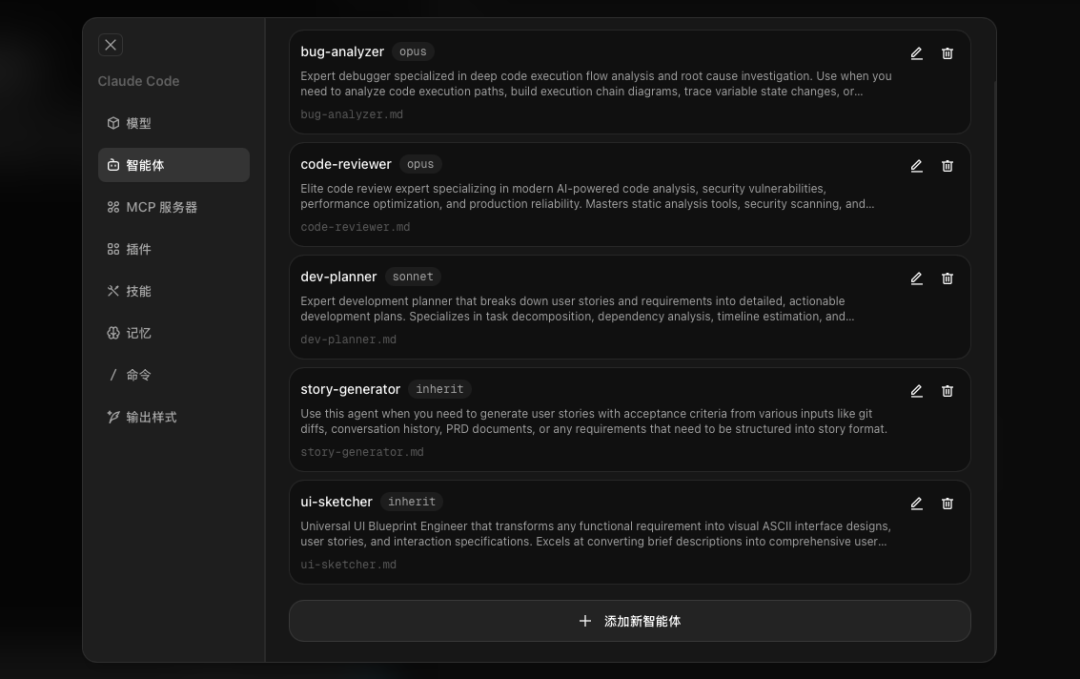Image resolution: width=1080 pixels, height=679 pixels.
Task: Click the pencil icon for ui-sketcher
Action: click(916, 504)
